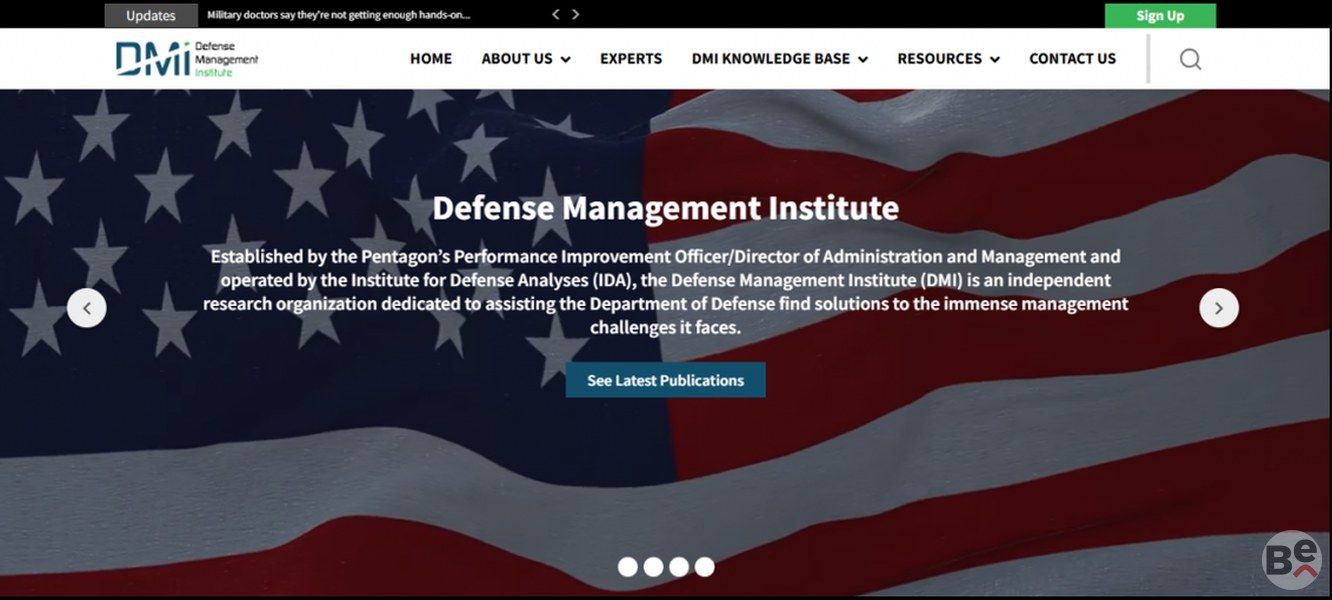The width and height of the screenshot is (1332, 600).
Task: Show previous news update arrow
Action: pos(557,15)
